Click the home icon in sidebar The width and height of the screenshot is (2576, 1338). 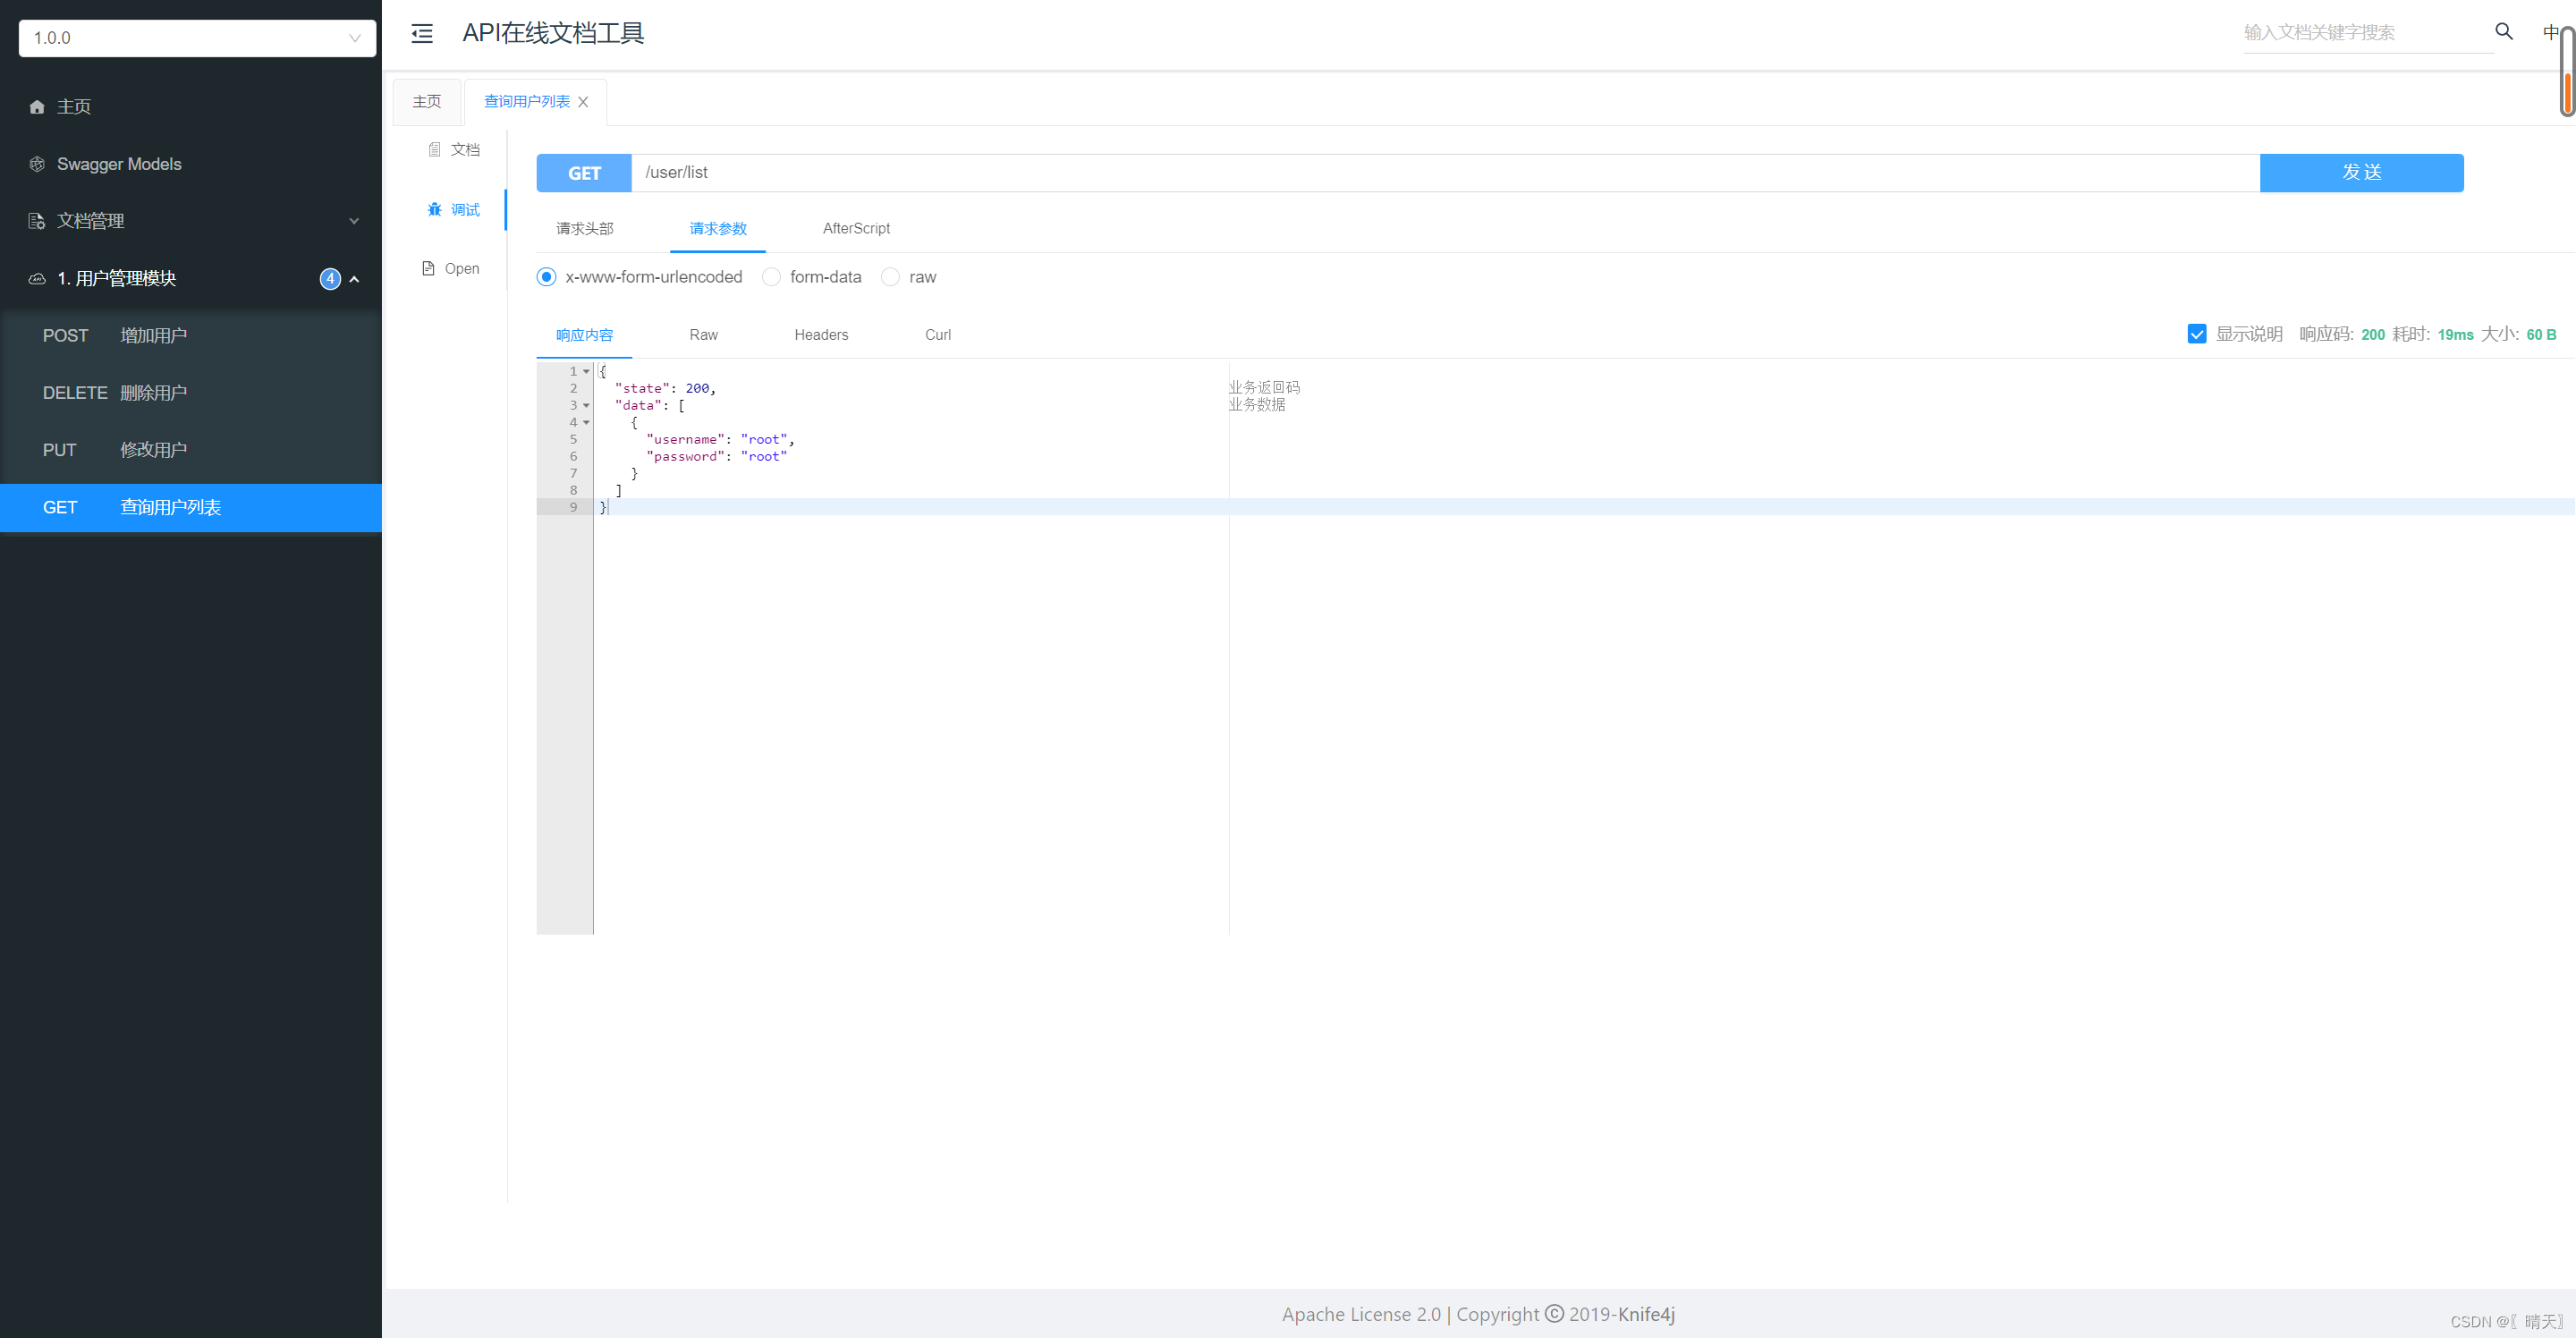point(37,107)
